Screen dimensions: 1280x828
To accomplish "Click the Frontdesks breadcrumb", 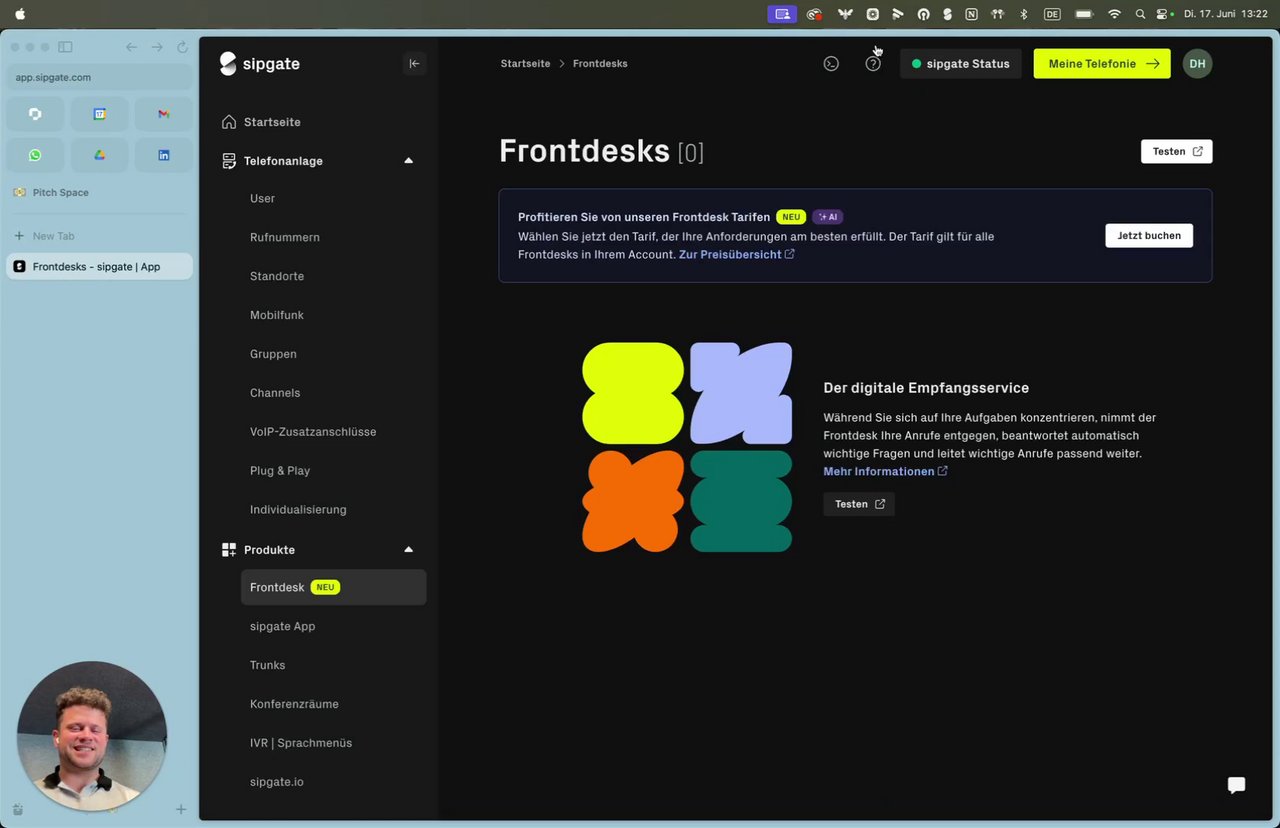I will click(600, 64).
